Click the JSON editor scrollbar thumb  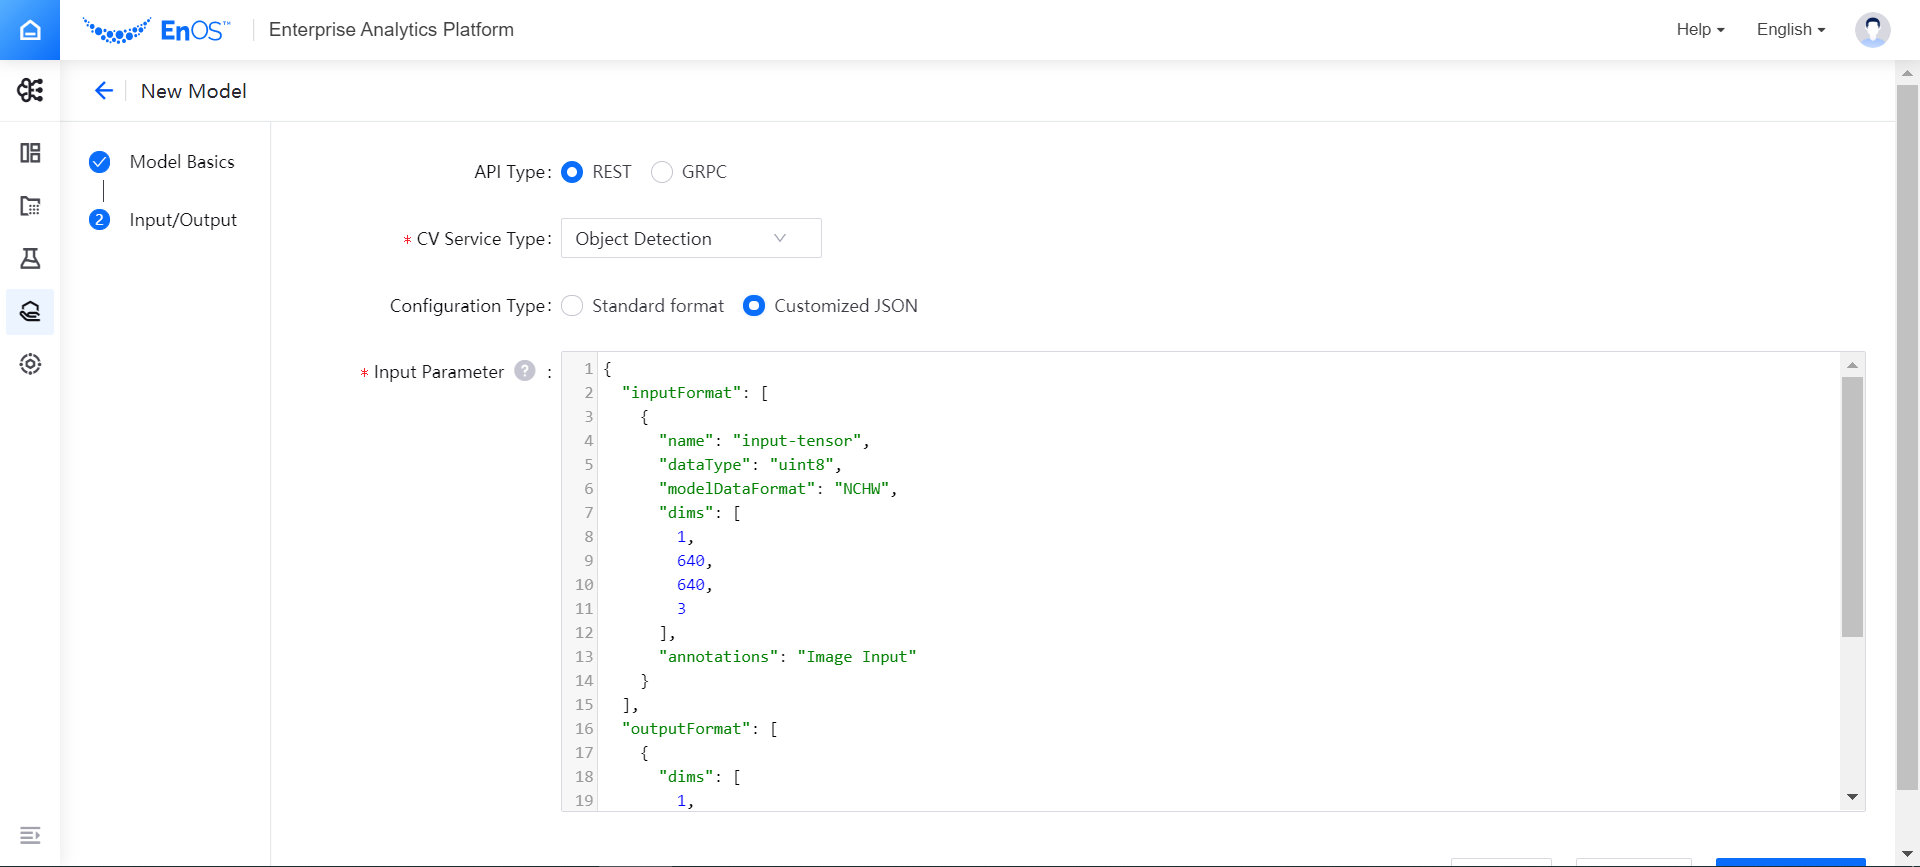click(1852, 507)
